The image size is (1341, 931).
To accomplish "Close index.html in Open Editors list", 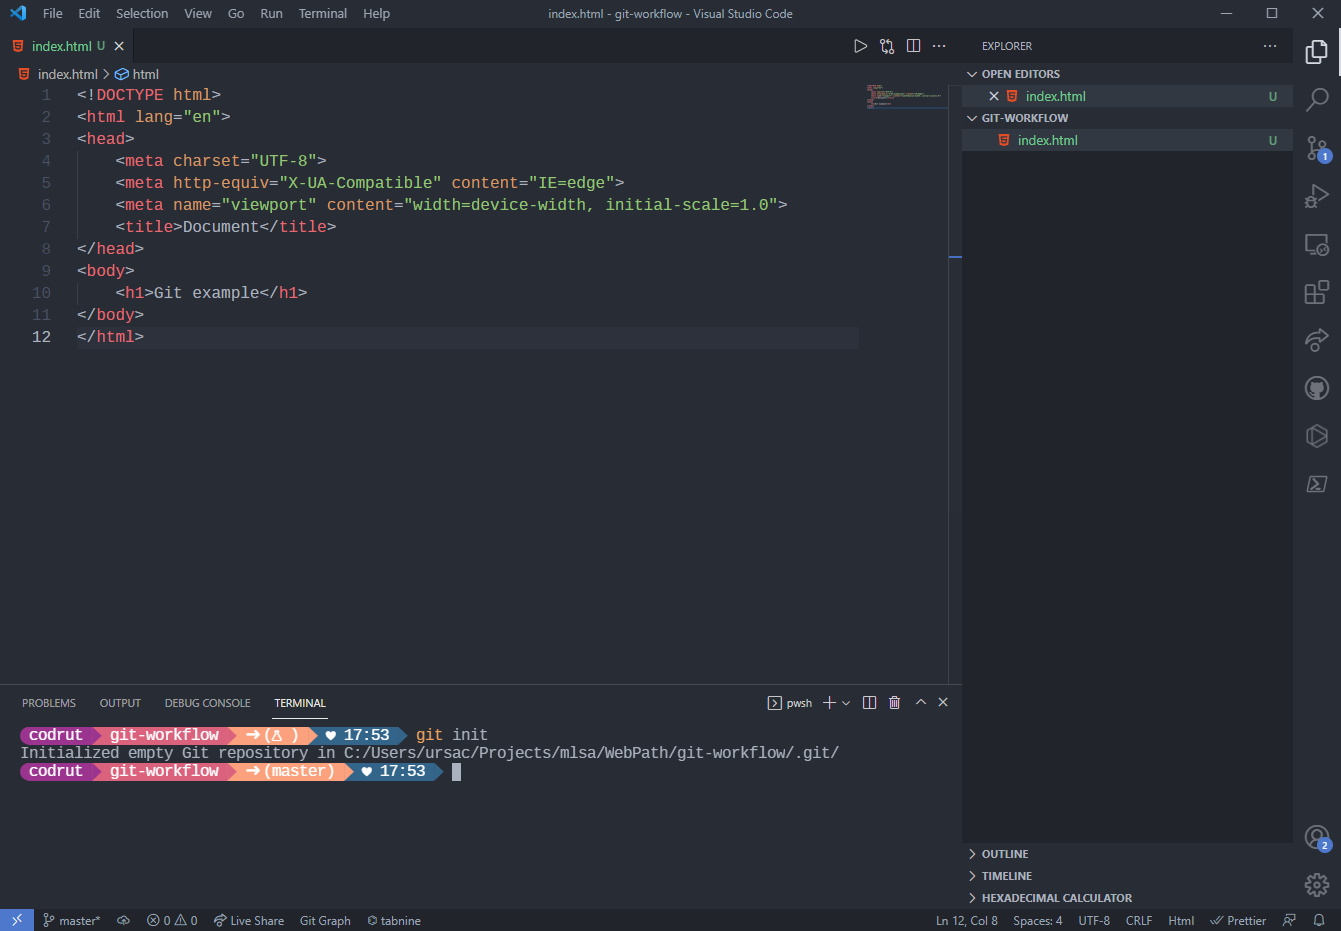I will coord(994,96).
